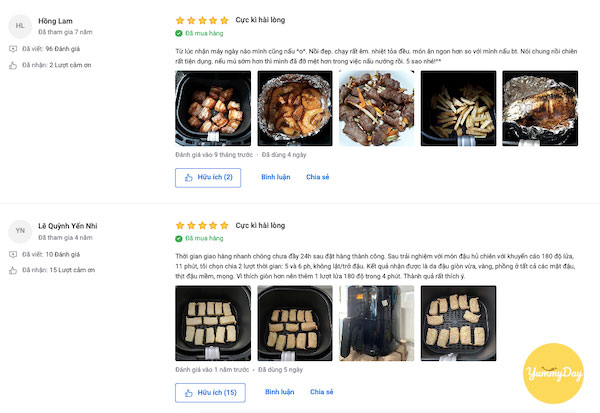Click the review count icon beside '96 Đánh giá'
Screen dimensions: 600x413
coord(13,49)
